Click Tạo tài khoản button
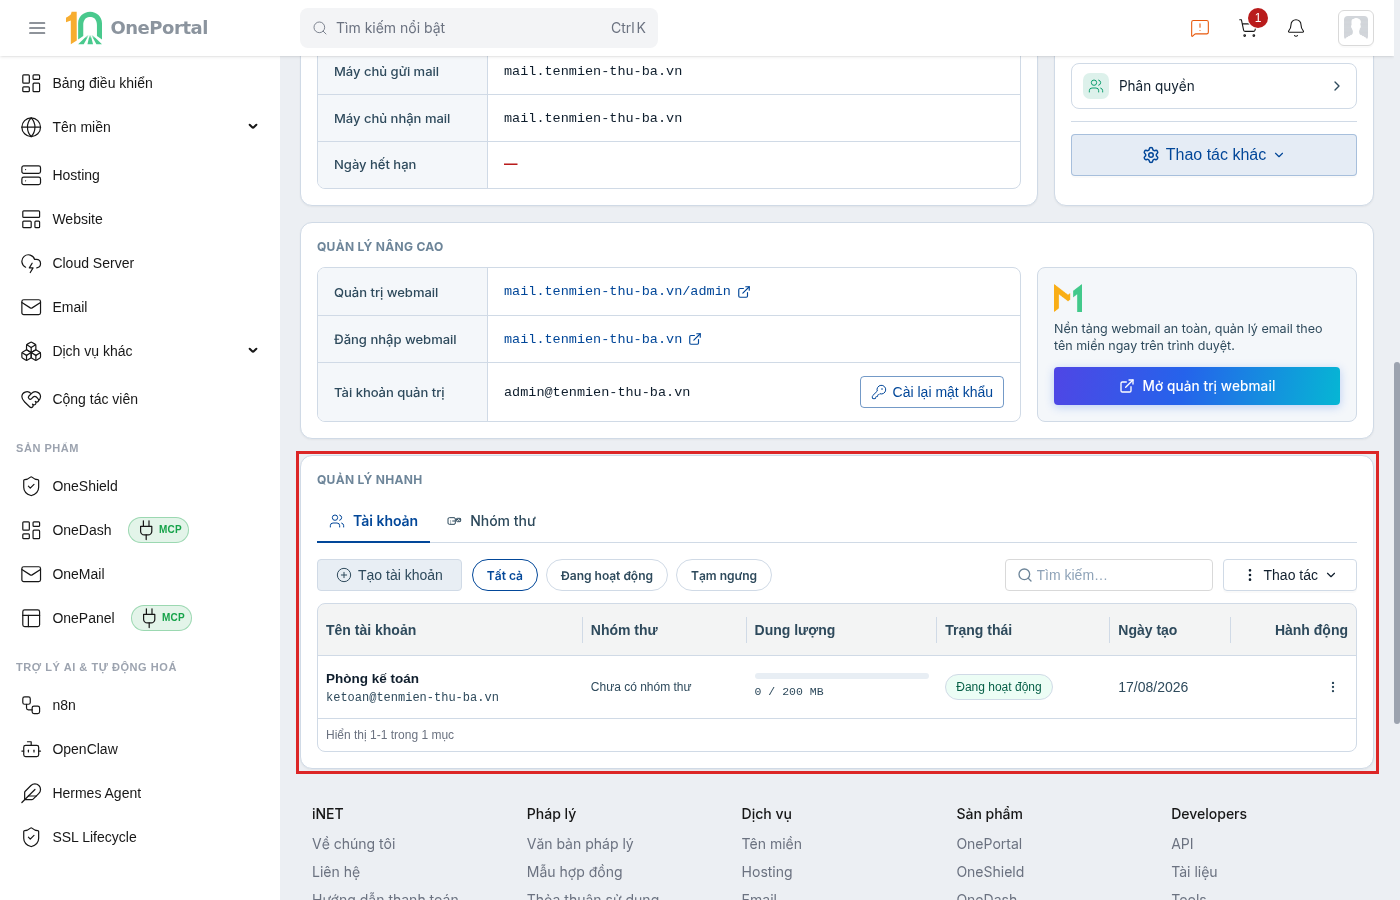1400x900 pixels. [389, 575]
